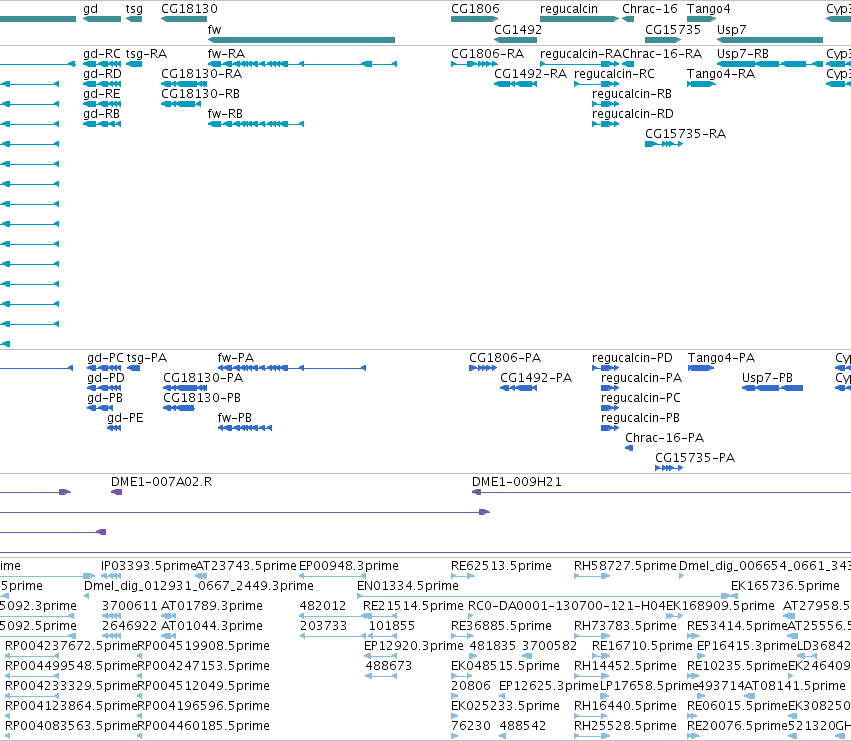Select protein regucalcin-PB
Image resolution: width=851 pixels, height=741 pixels.
pyautogui.click(x=610, y=428)
